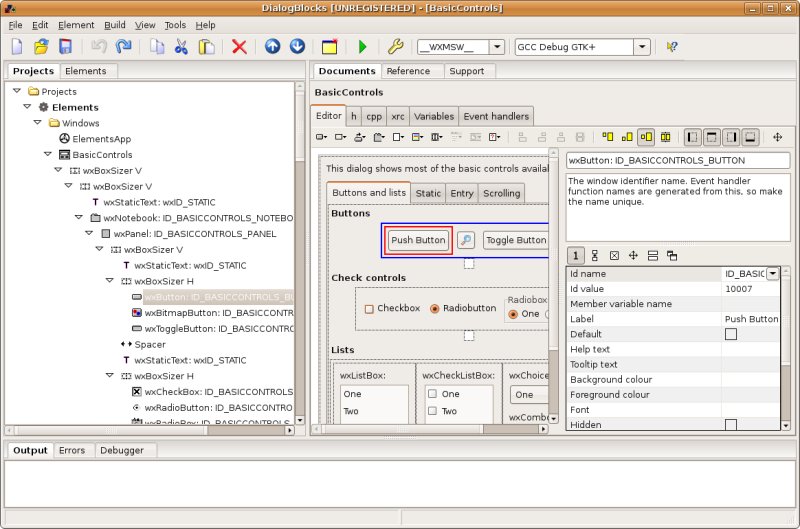Toggle the right border icon
Viewport: 800px width, 529px height.
click(x=731, y=137)
